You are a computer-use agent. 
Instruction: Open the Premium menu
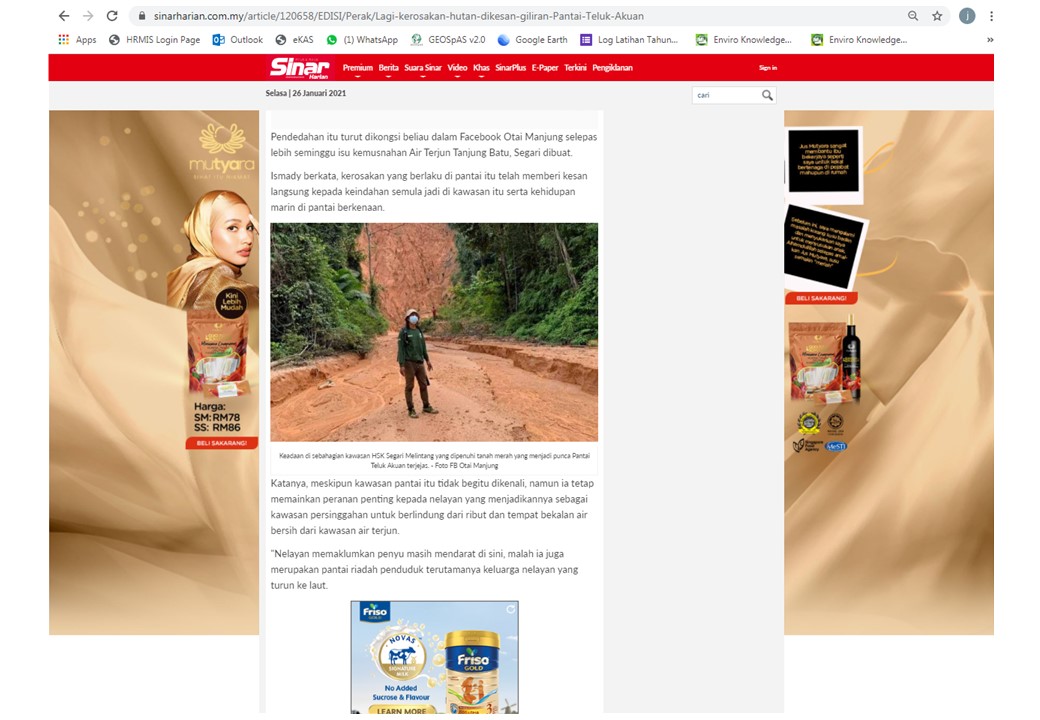358,68
